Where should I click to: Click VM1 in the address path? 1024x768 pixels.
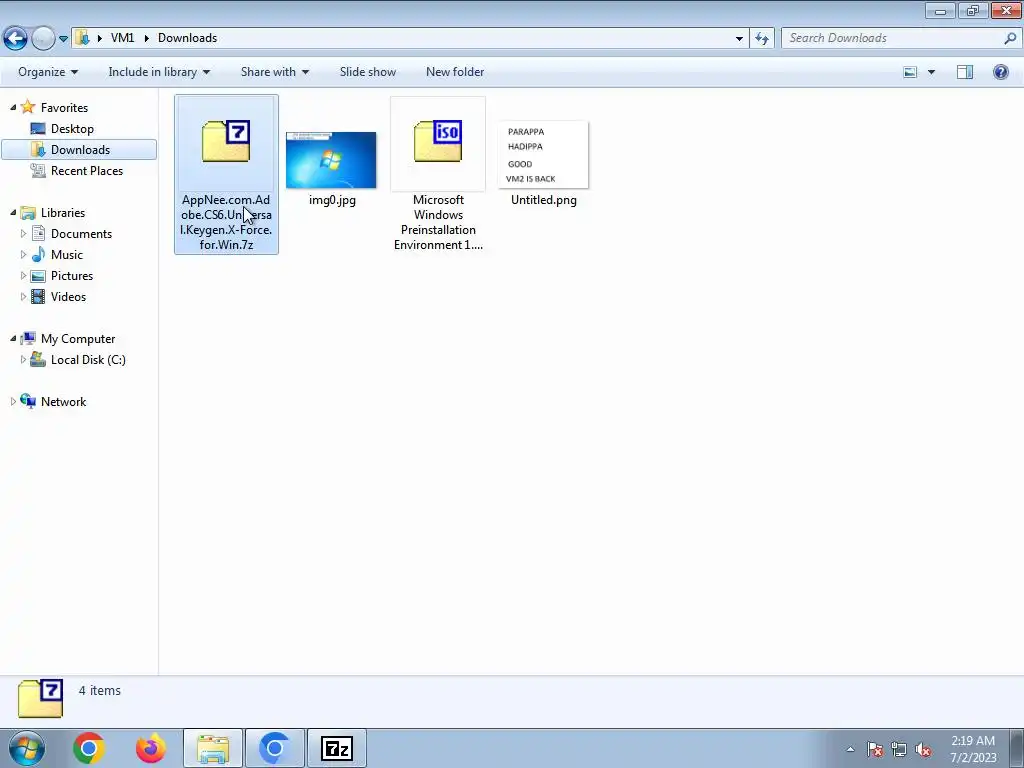(122, 38)
